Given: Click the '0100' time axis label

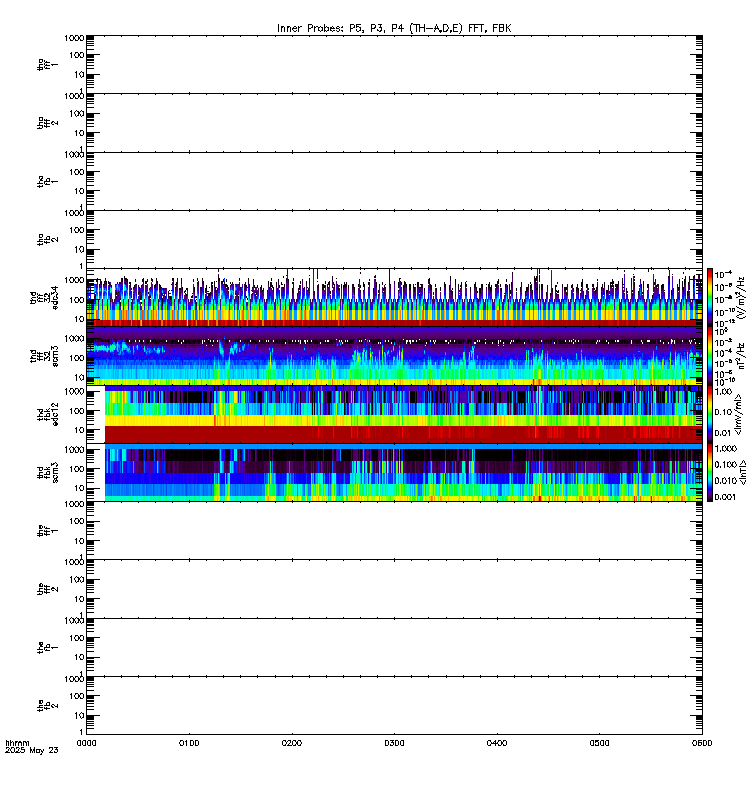Looking at the screenshot, I should pos(189,743).
